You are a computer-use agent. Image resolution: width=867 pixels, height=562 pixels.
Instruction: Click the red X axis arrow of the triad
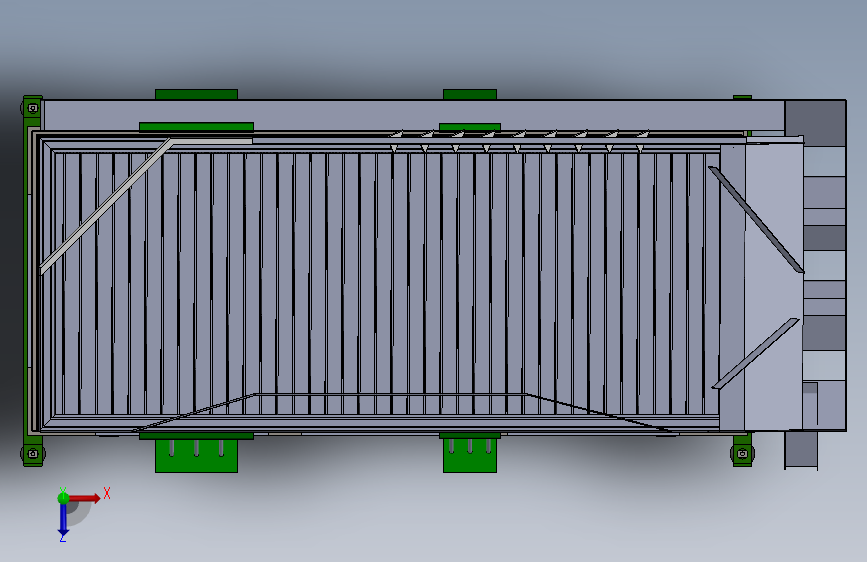click(x=85, y=498)
